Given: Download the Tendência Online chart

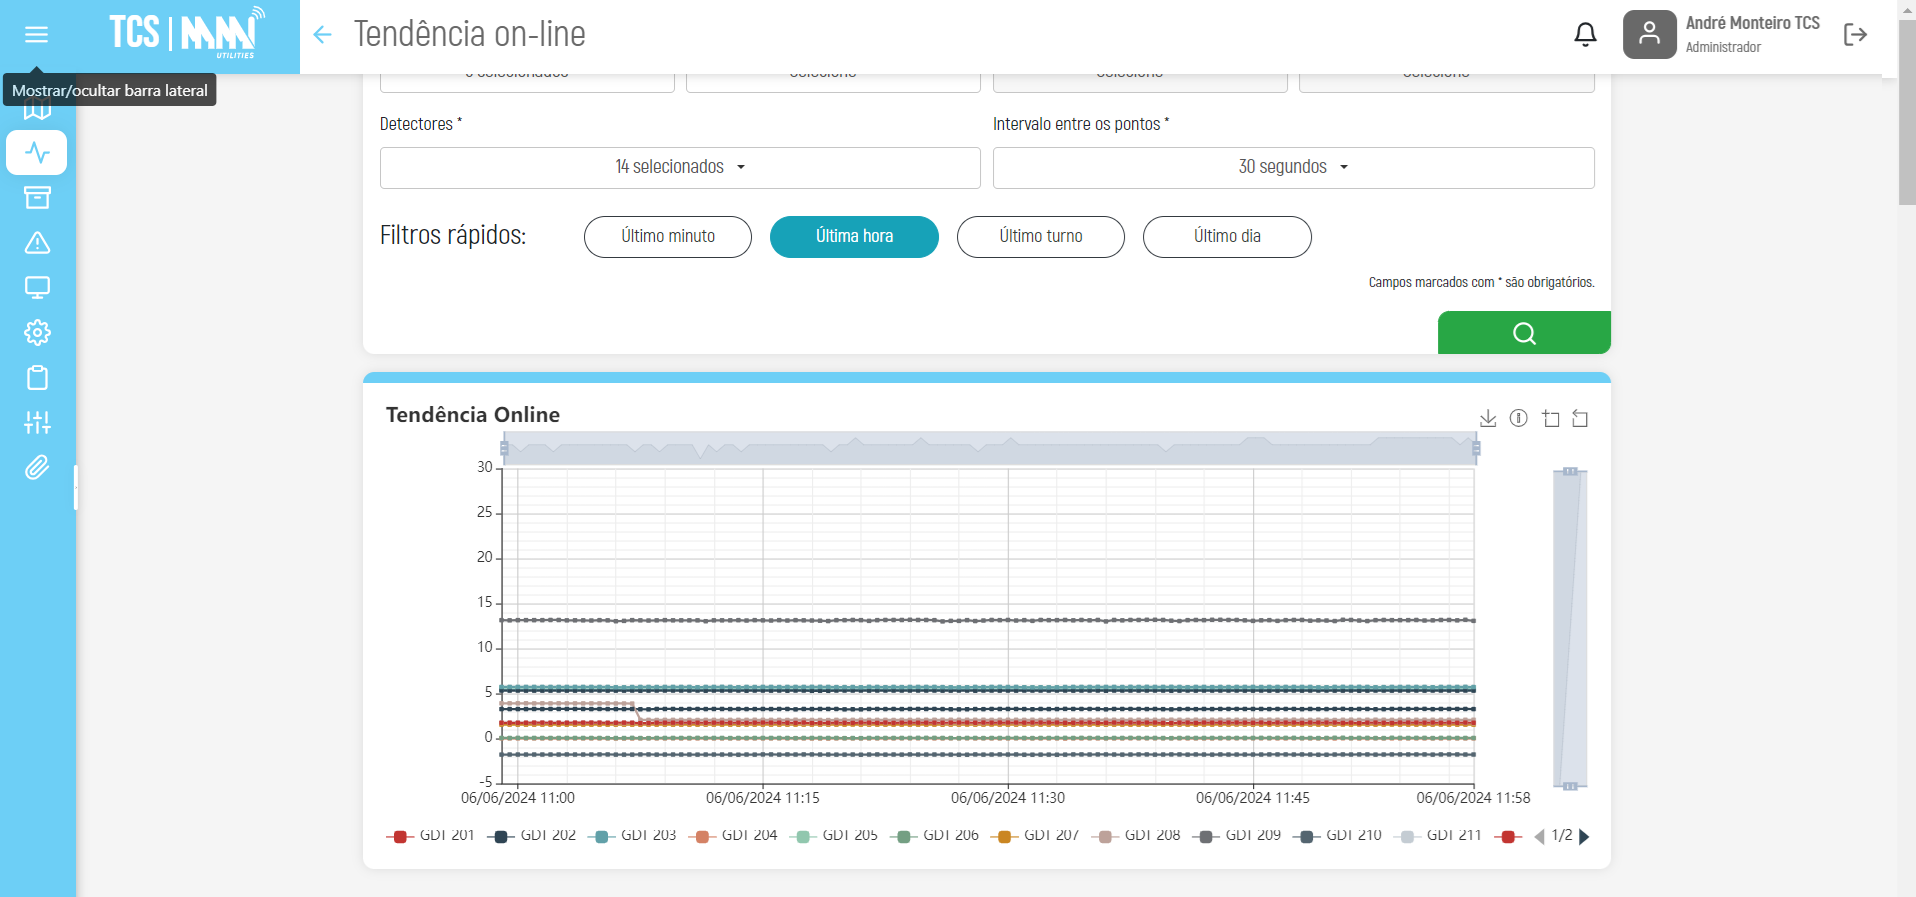Looking at the screenshot, I should pos(1488,419).
